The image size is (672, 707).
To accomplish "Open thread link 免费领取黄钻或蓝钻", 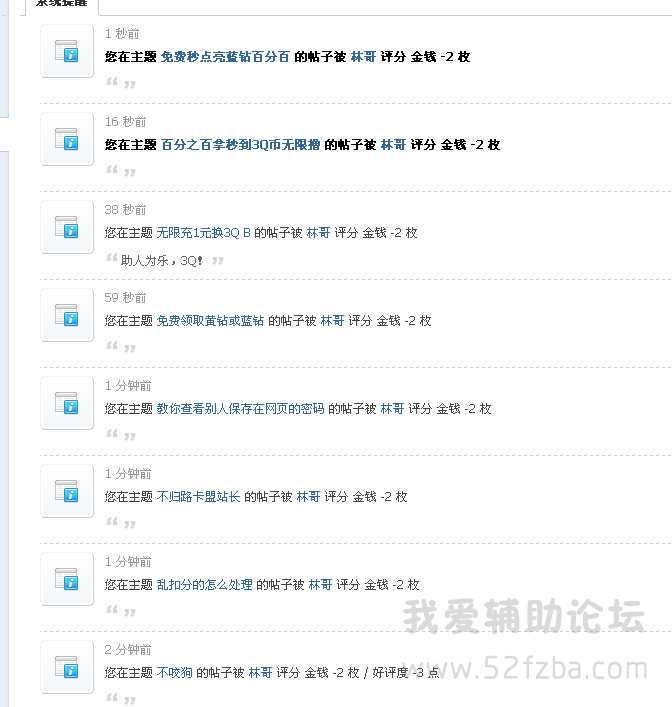I will (210, 321).
